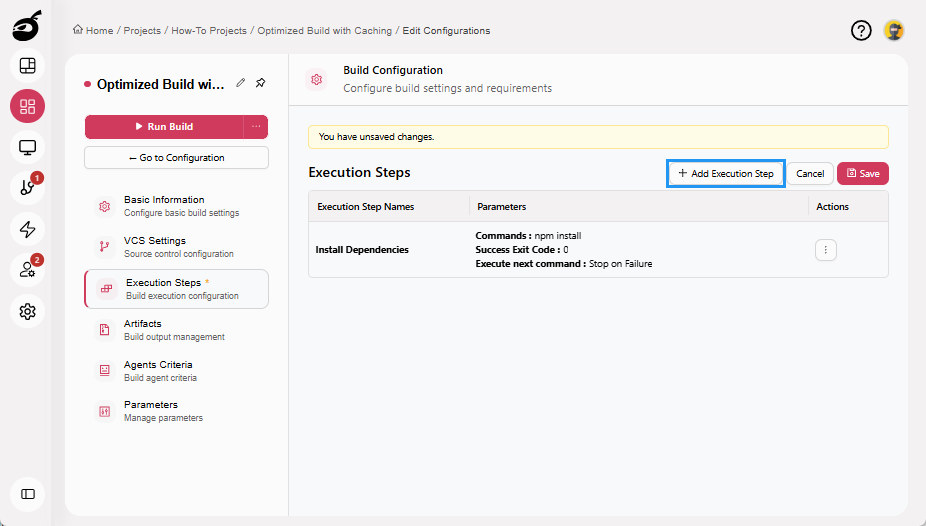
Task: Click the Agents Criteria icon
Action: click(x=105, y=370)
